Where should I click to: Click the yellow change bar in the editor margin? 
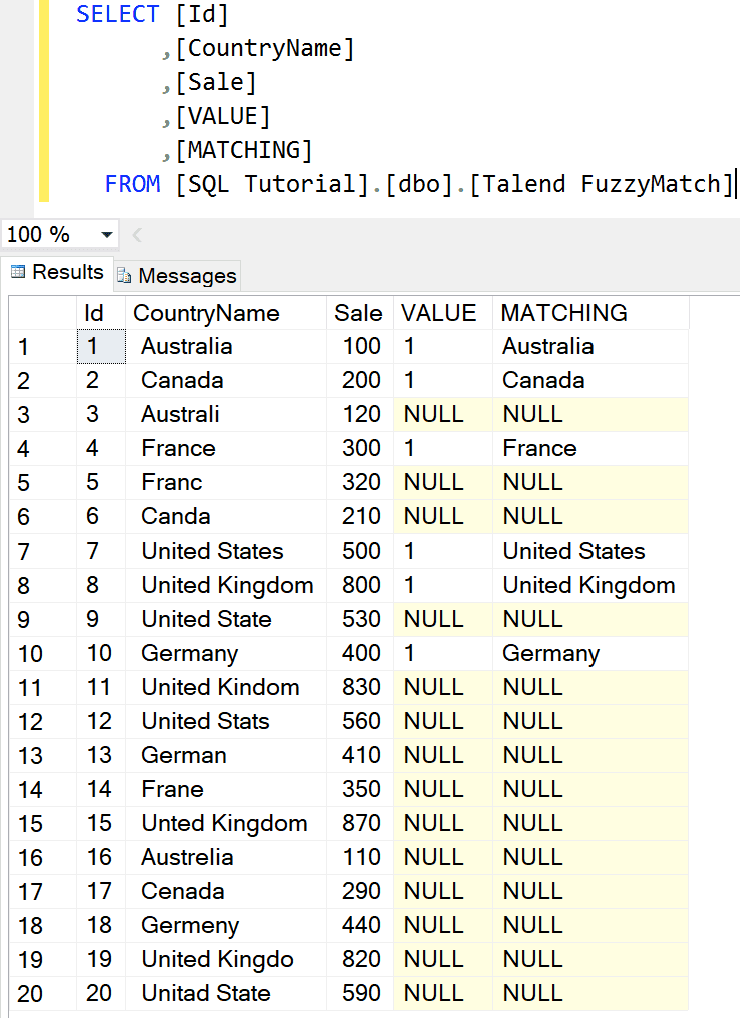[x=45, y=100]
